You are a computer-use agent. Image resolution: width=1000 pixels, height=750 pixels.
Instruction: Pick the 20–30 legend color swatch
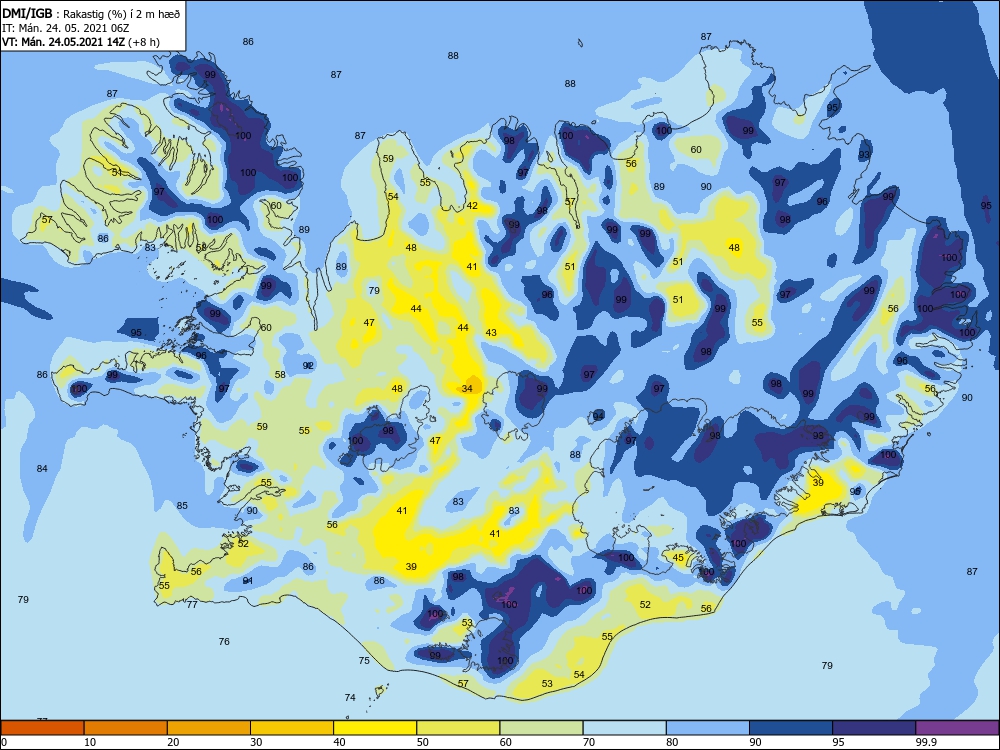(209, 728)
